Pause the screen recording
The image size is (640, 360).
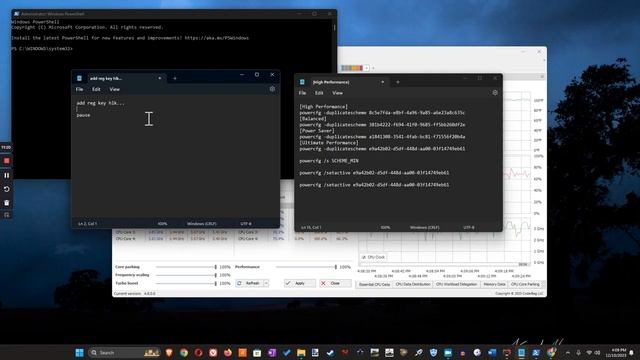6,175
